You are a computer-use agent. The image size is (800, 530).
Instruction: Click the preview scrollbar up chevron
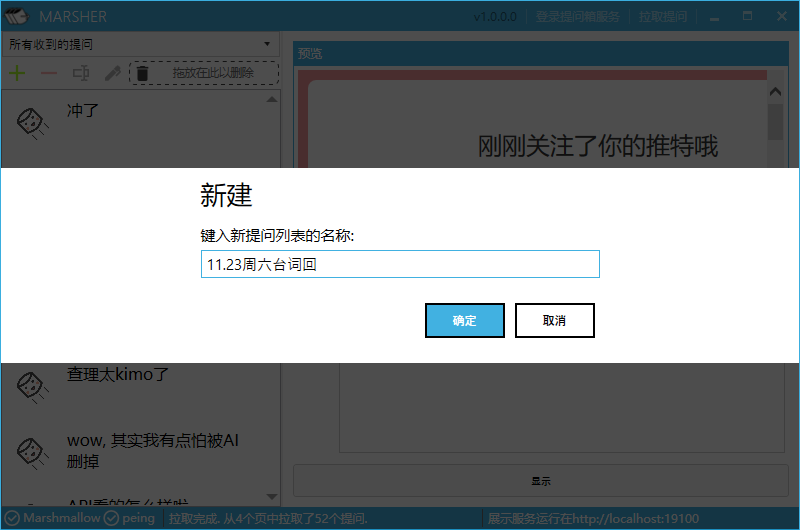coord(776,92)
